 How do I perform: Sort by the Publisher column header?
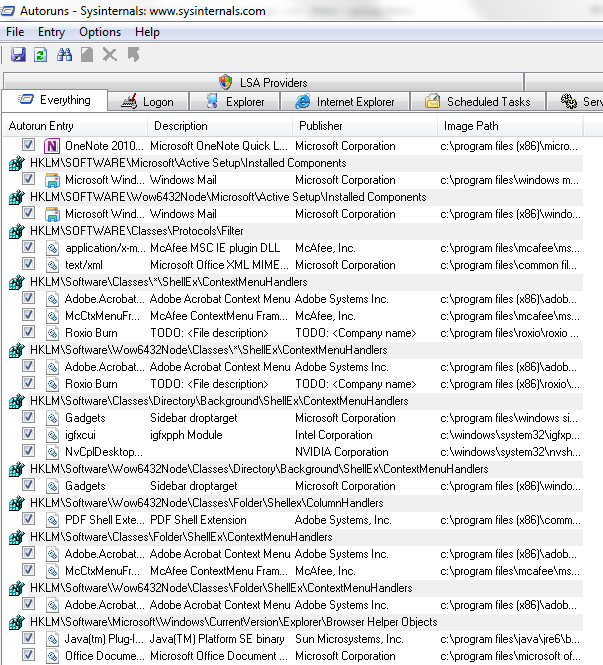coord(365,126)
